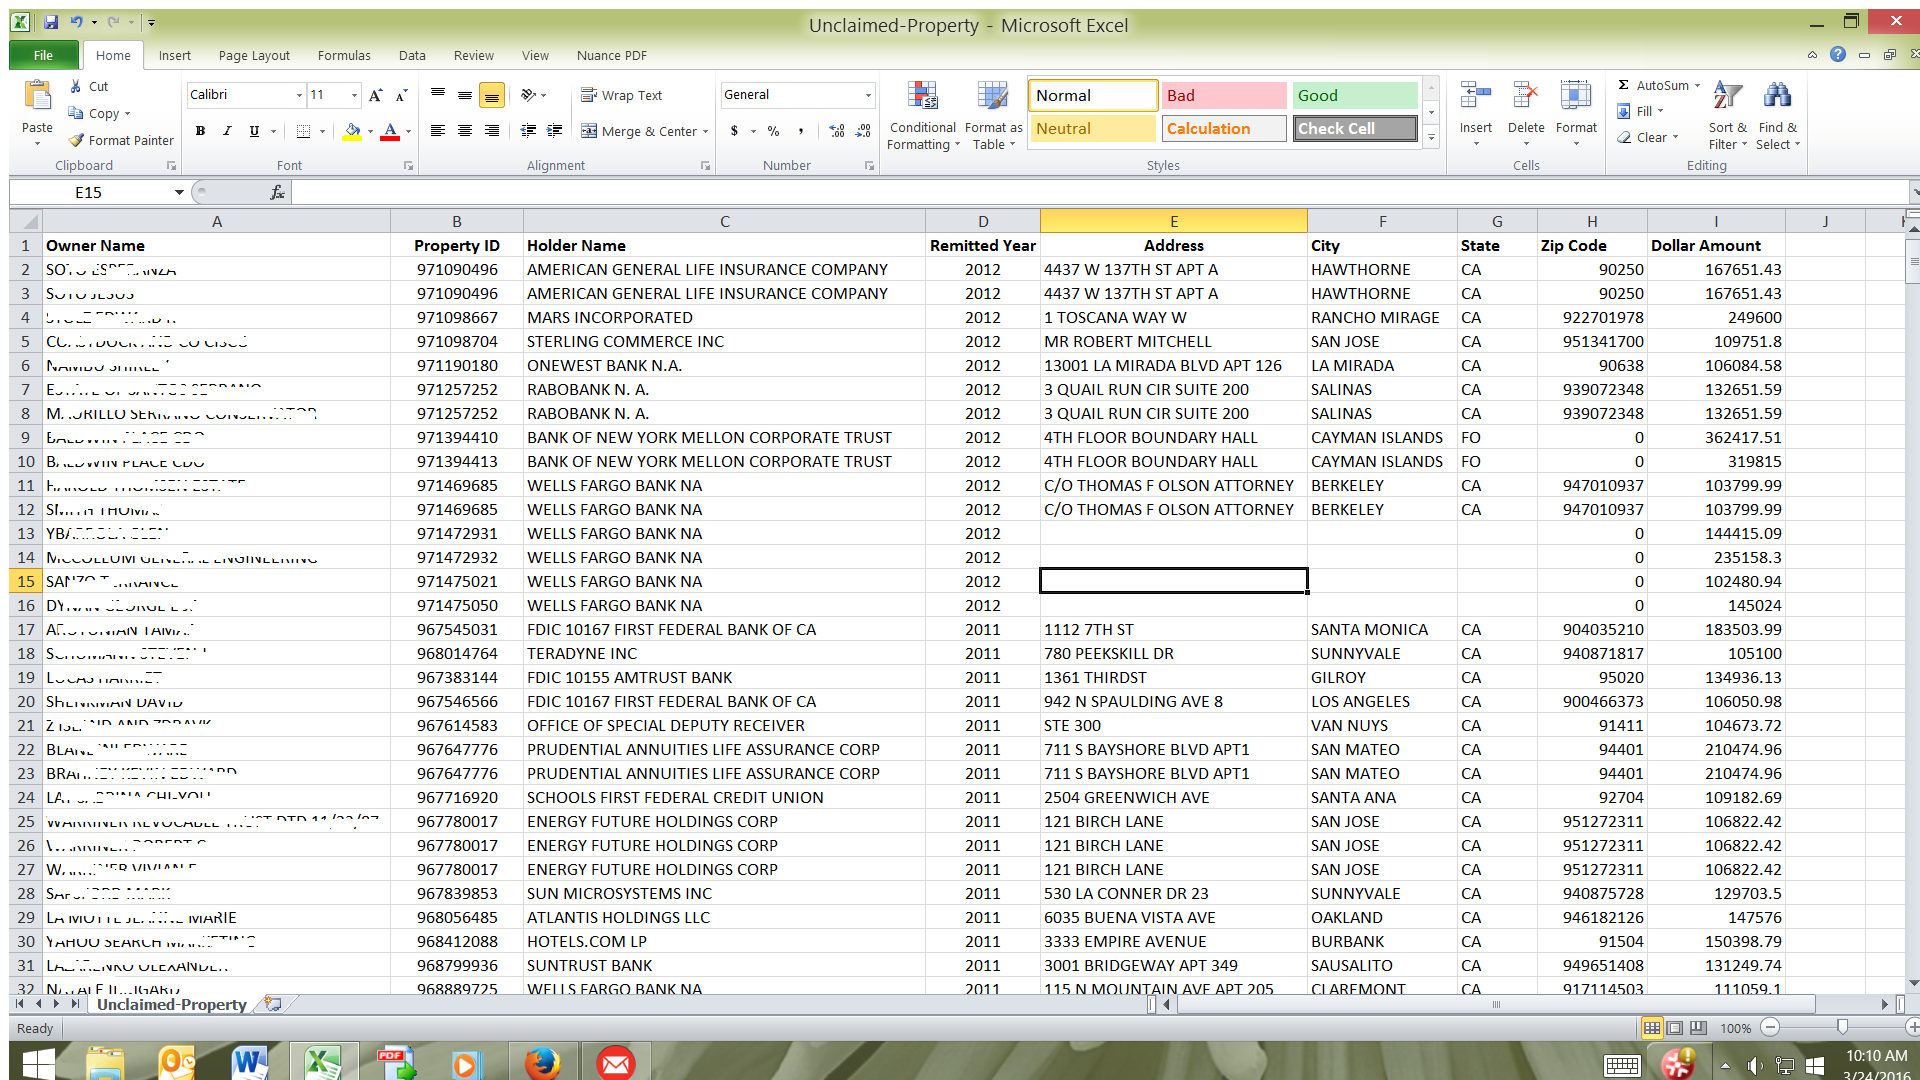Open Conditional Formatting menu
1920x1080 pixels.
click(923, 117)
